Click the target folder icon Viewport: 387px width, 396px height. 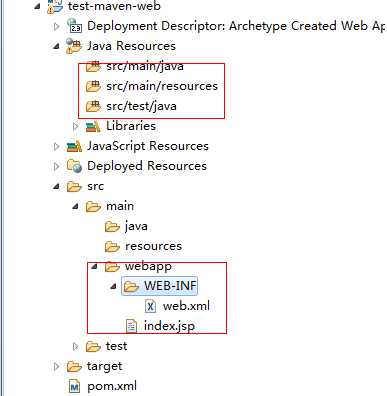(74, 366)
